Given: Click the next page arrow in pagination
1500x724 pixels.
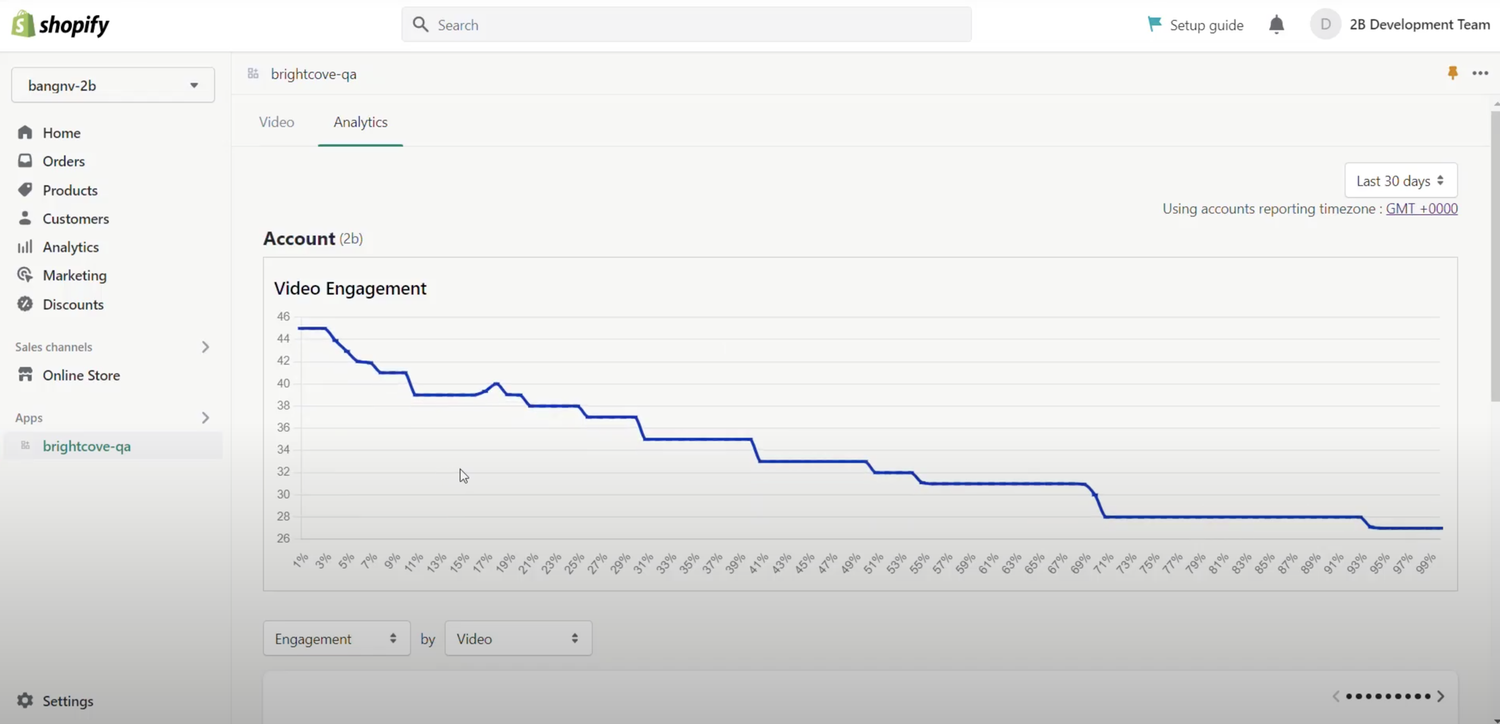Looking at the screenshot, I should [1441, 696].
